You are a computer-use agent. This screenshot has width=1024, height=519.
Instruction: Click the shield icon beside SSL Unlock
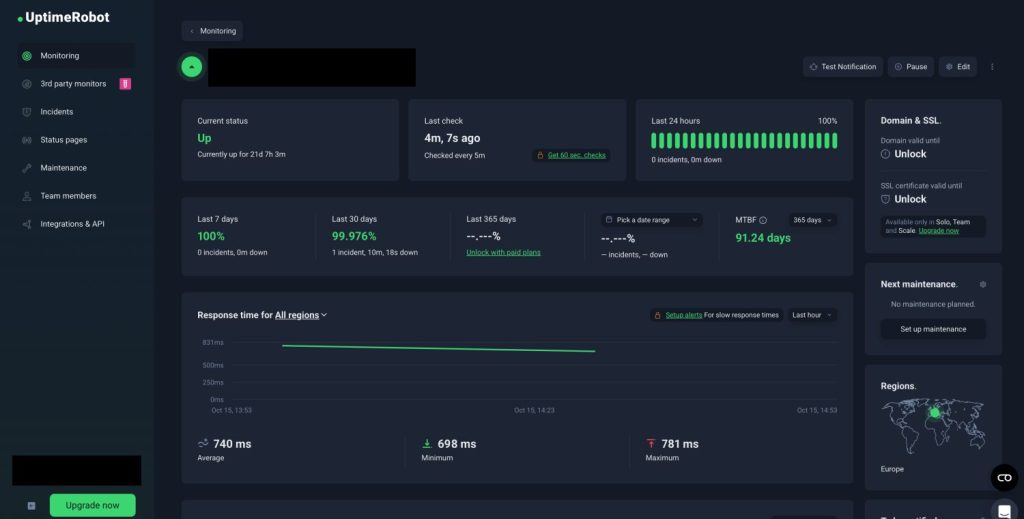886,199
